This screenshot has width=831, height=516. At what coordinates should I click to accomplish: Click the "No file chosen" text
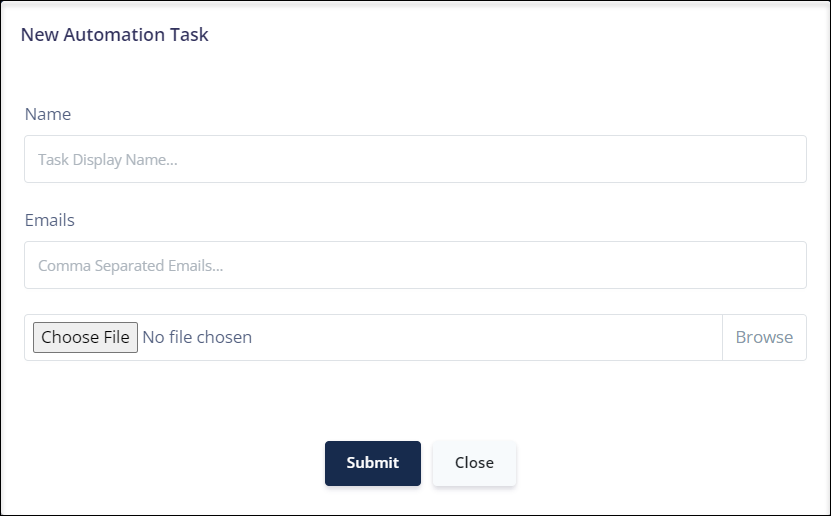point(197,337)
